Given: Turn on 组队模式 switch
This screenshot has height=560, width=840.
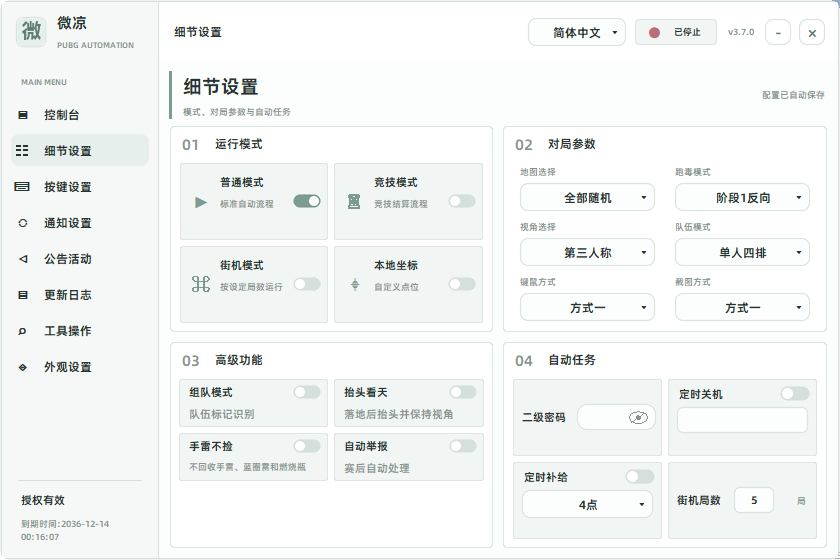Looking at the screenshot, I should point(307,392).
